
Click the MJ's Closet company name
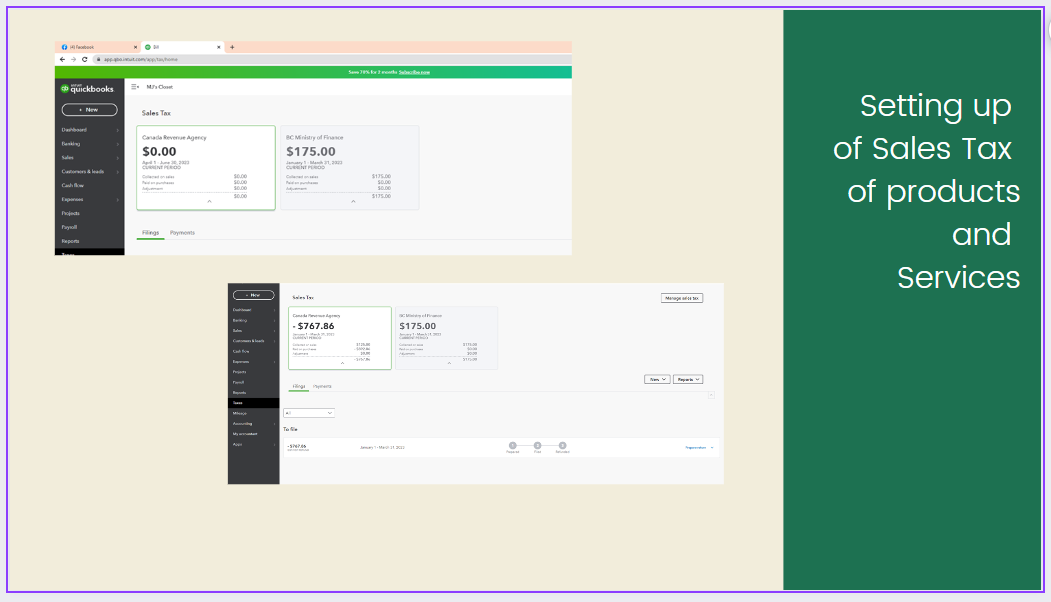160,86
